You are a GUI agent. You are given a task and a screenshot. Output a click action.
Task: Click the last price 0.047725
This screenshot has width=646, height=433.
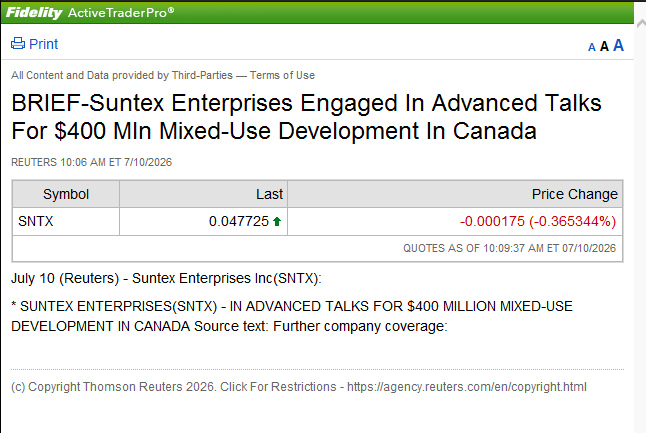coord(239,222)
